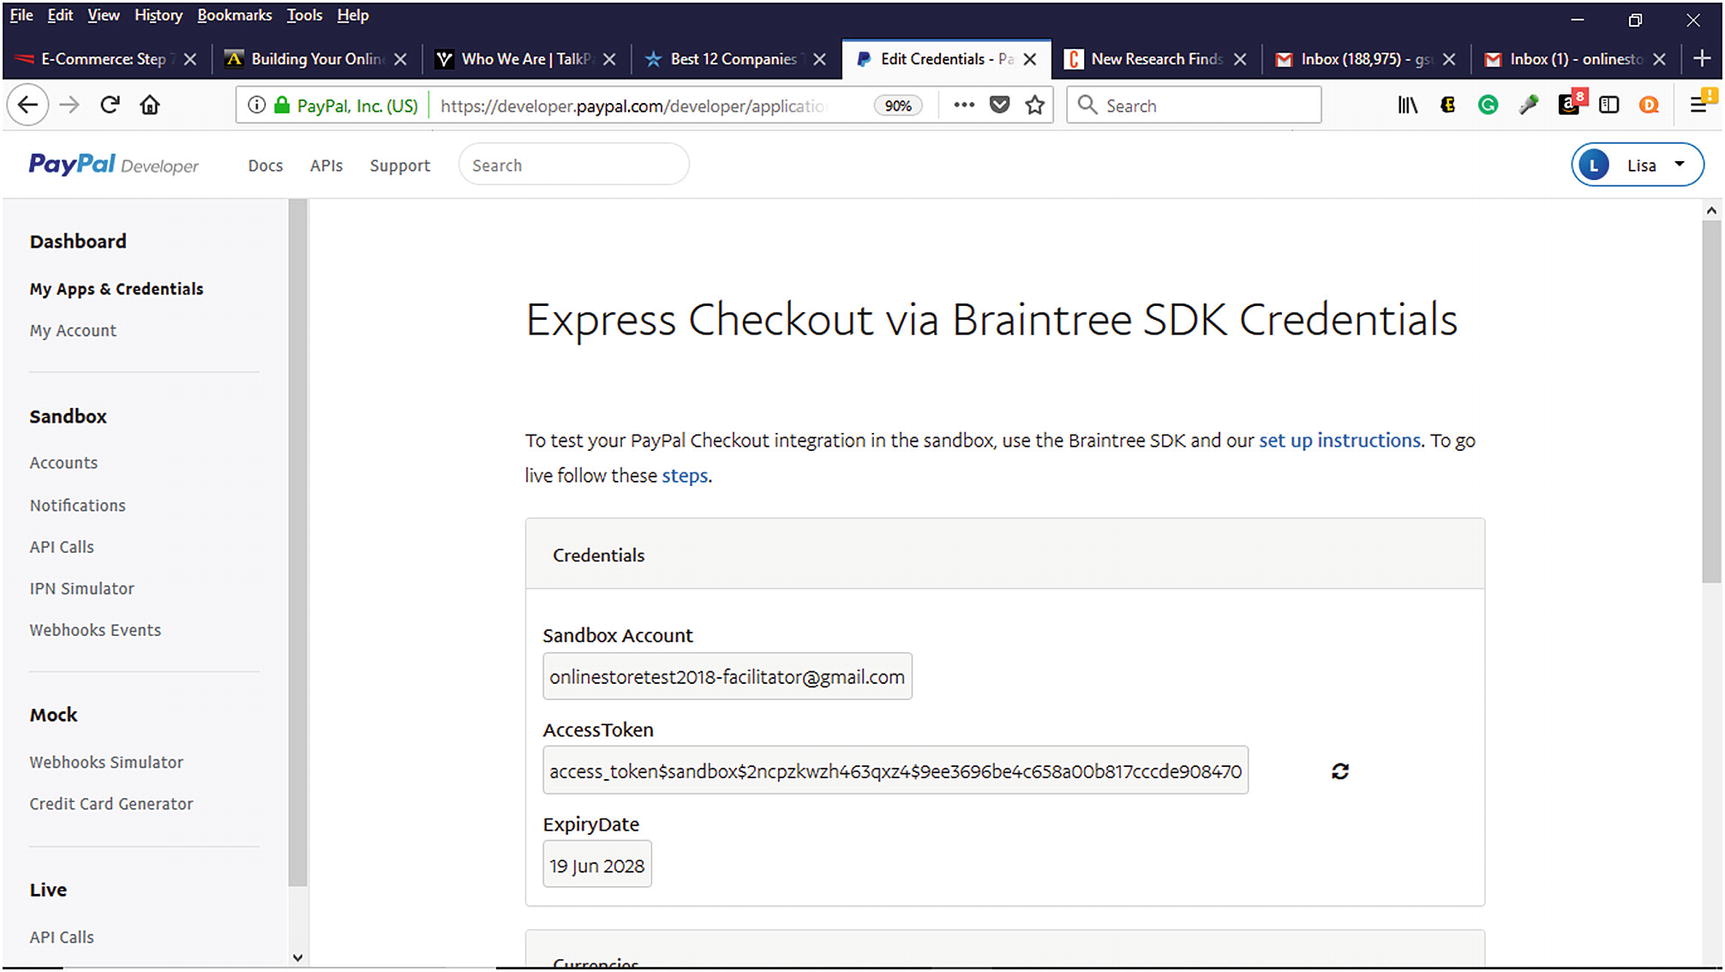Screen dimensions: 1725x972
Task: Click the green padlock security icon
Action: coord(282,105)
